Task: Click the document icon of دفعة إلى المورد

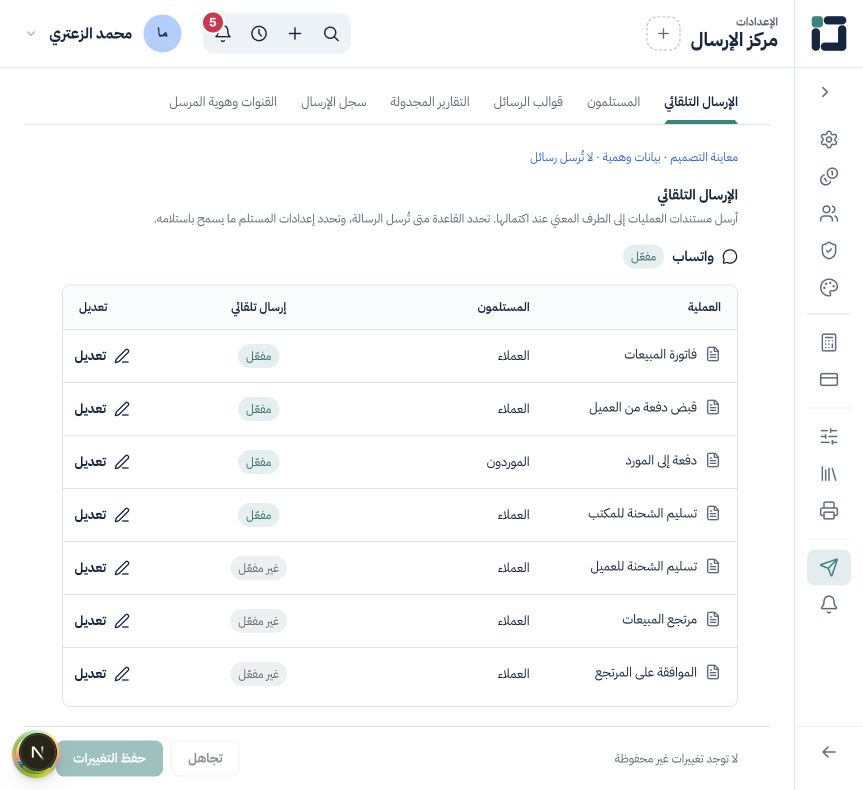Action: [713, 460]
